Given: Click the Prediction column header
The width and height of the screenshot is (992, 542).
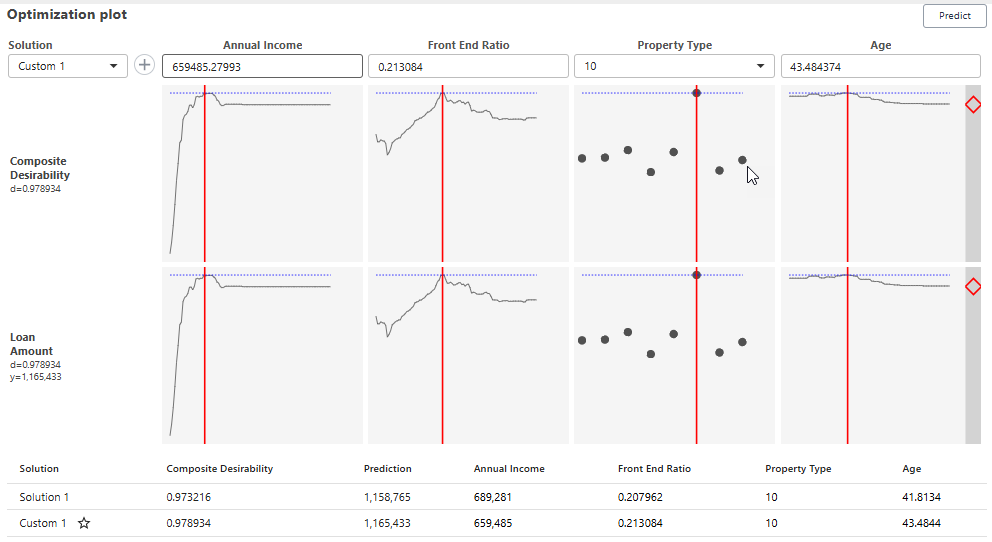Looking at the screenshot, I should click(x=387, y=469).
